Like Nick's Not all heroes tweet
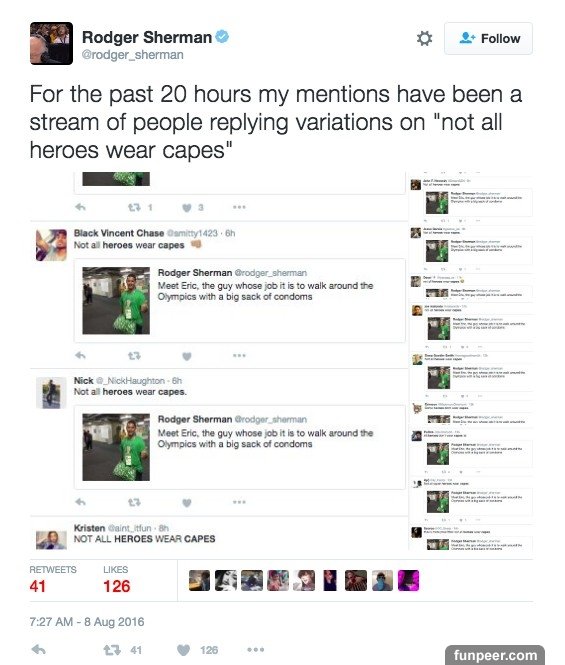This screenshot has width=565, height=665. (187, 503)
